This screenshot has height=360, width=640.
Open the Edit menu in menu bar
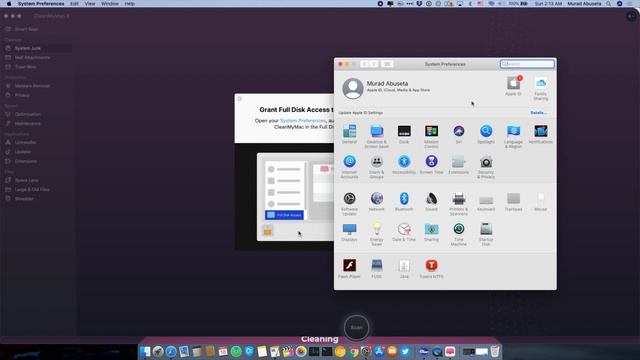click(74, 4)
